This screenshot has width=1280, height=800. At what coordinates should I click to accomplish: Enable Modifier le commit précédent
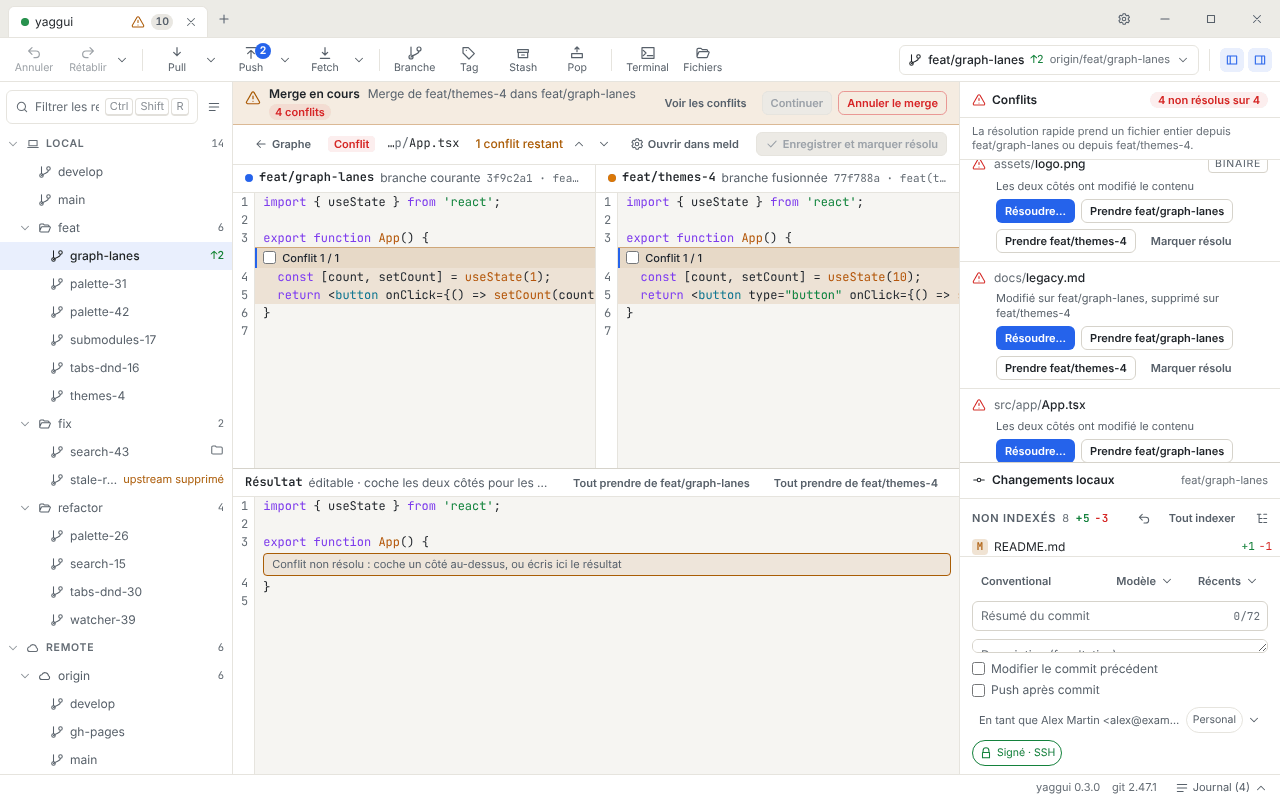979,669
